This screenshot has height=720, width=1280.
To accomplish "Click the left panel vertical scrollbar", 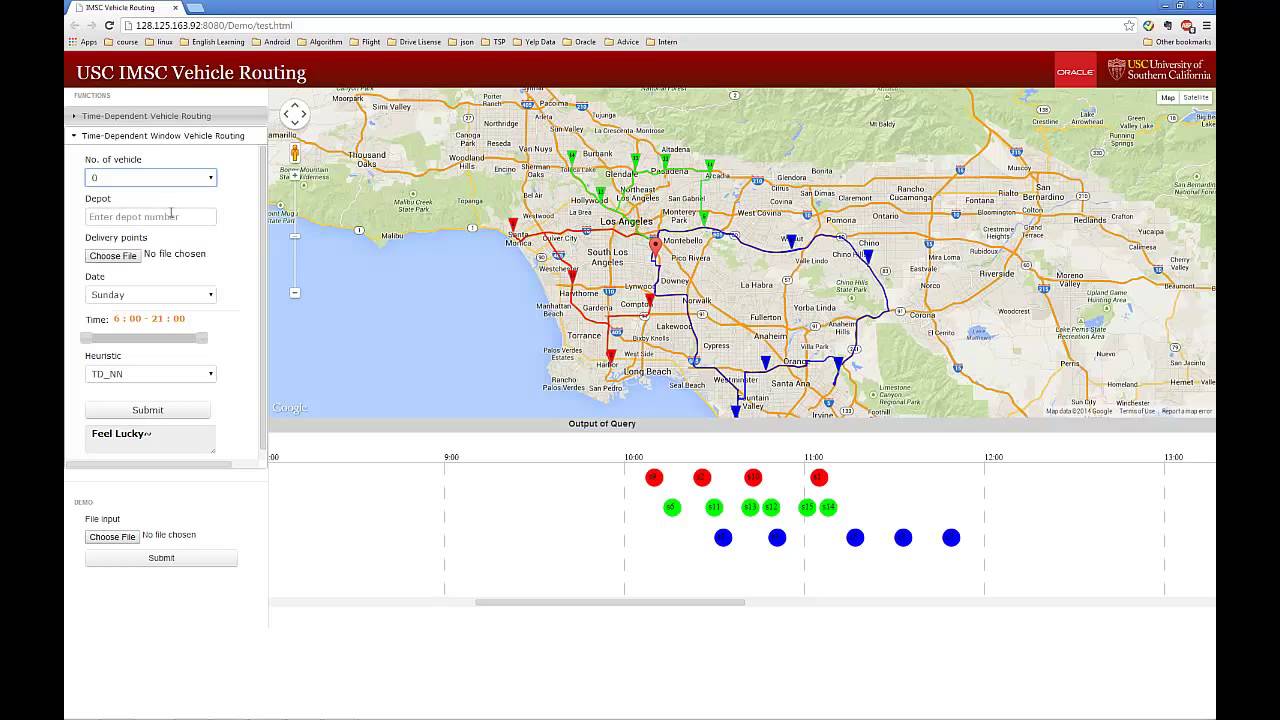I will (x=263, y=296).
